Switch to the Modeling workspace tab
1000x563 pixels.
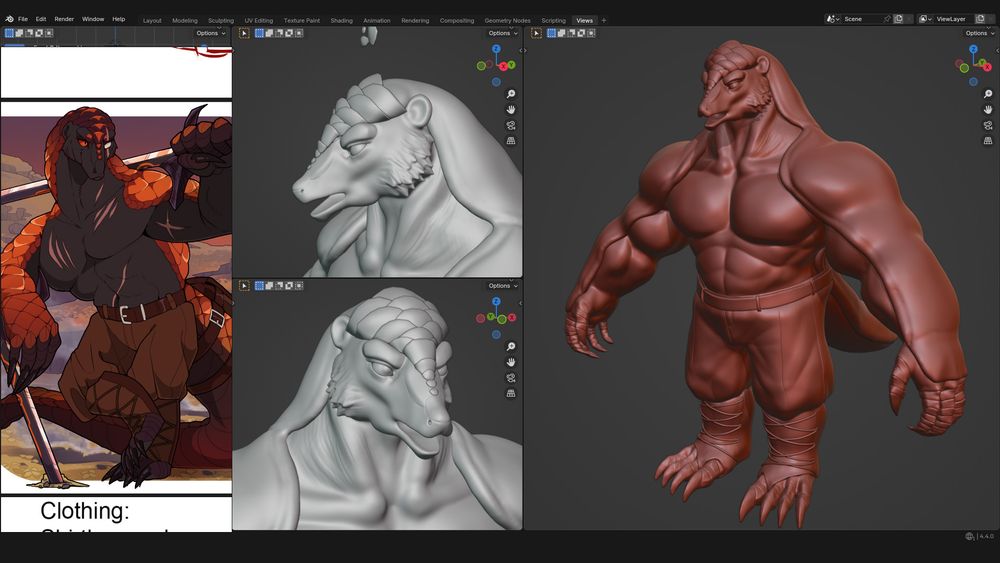click(x=185, y=20)
